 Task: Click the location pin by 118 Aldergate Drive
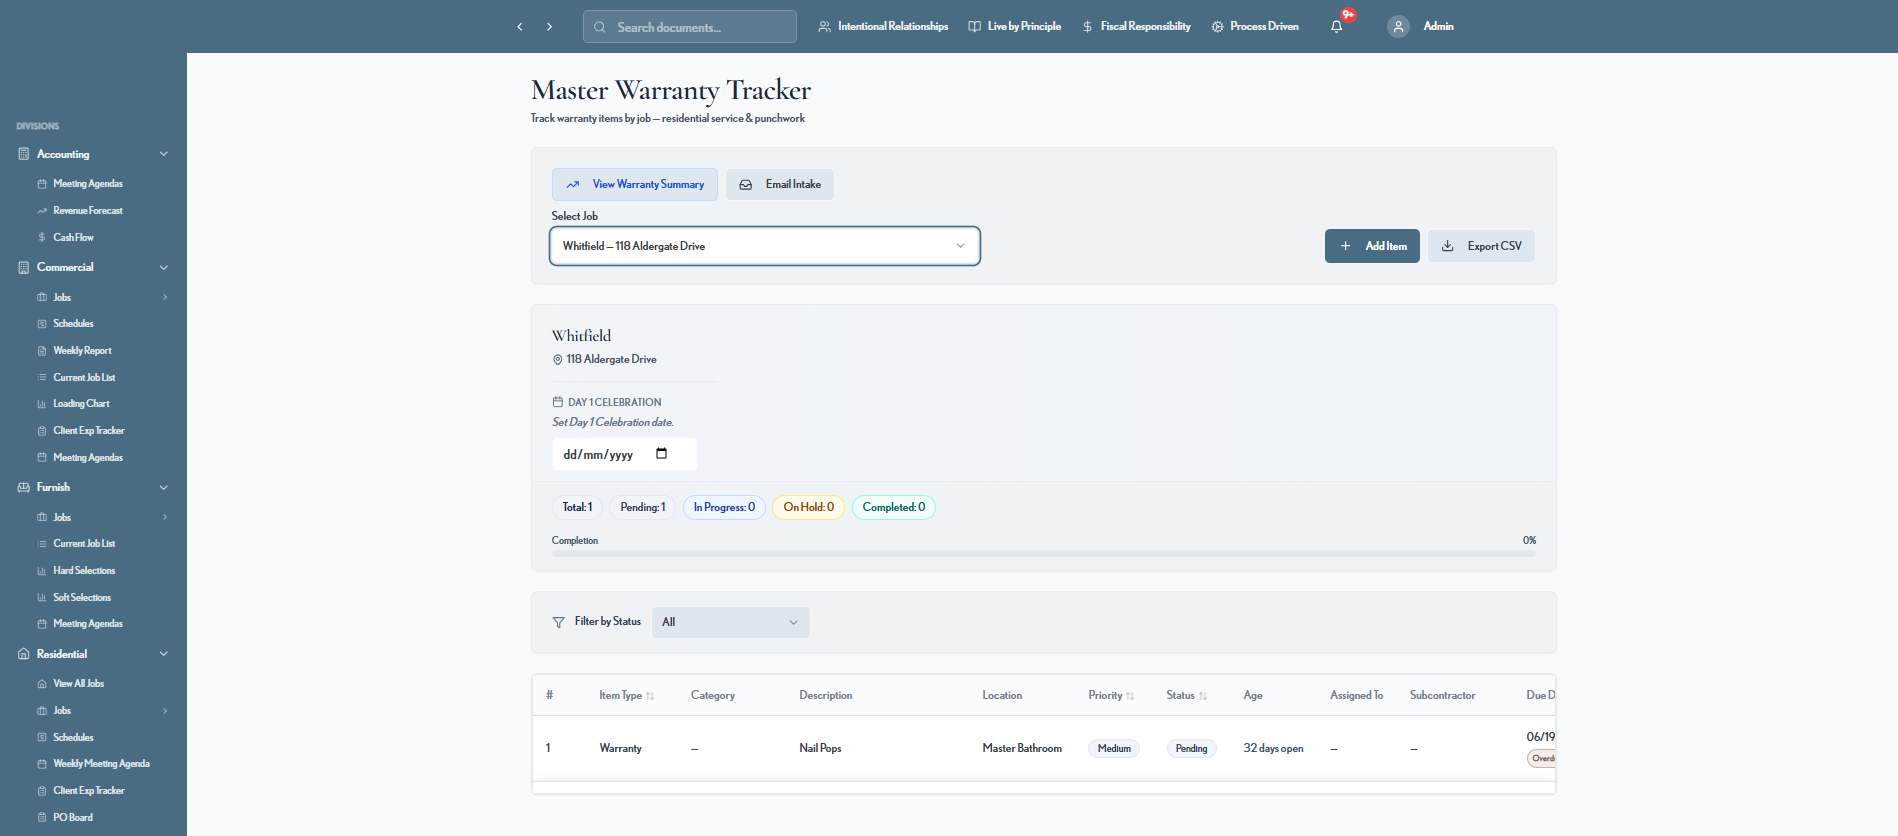[x=558, y=360]
